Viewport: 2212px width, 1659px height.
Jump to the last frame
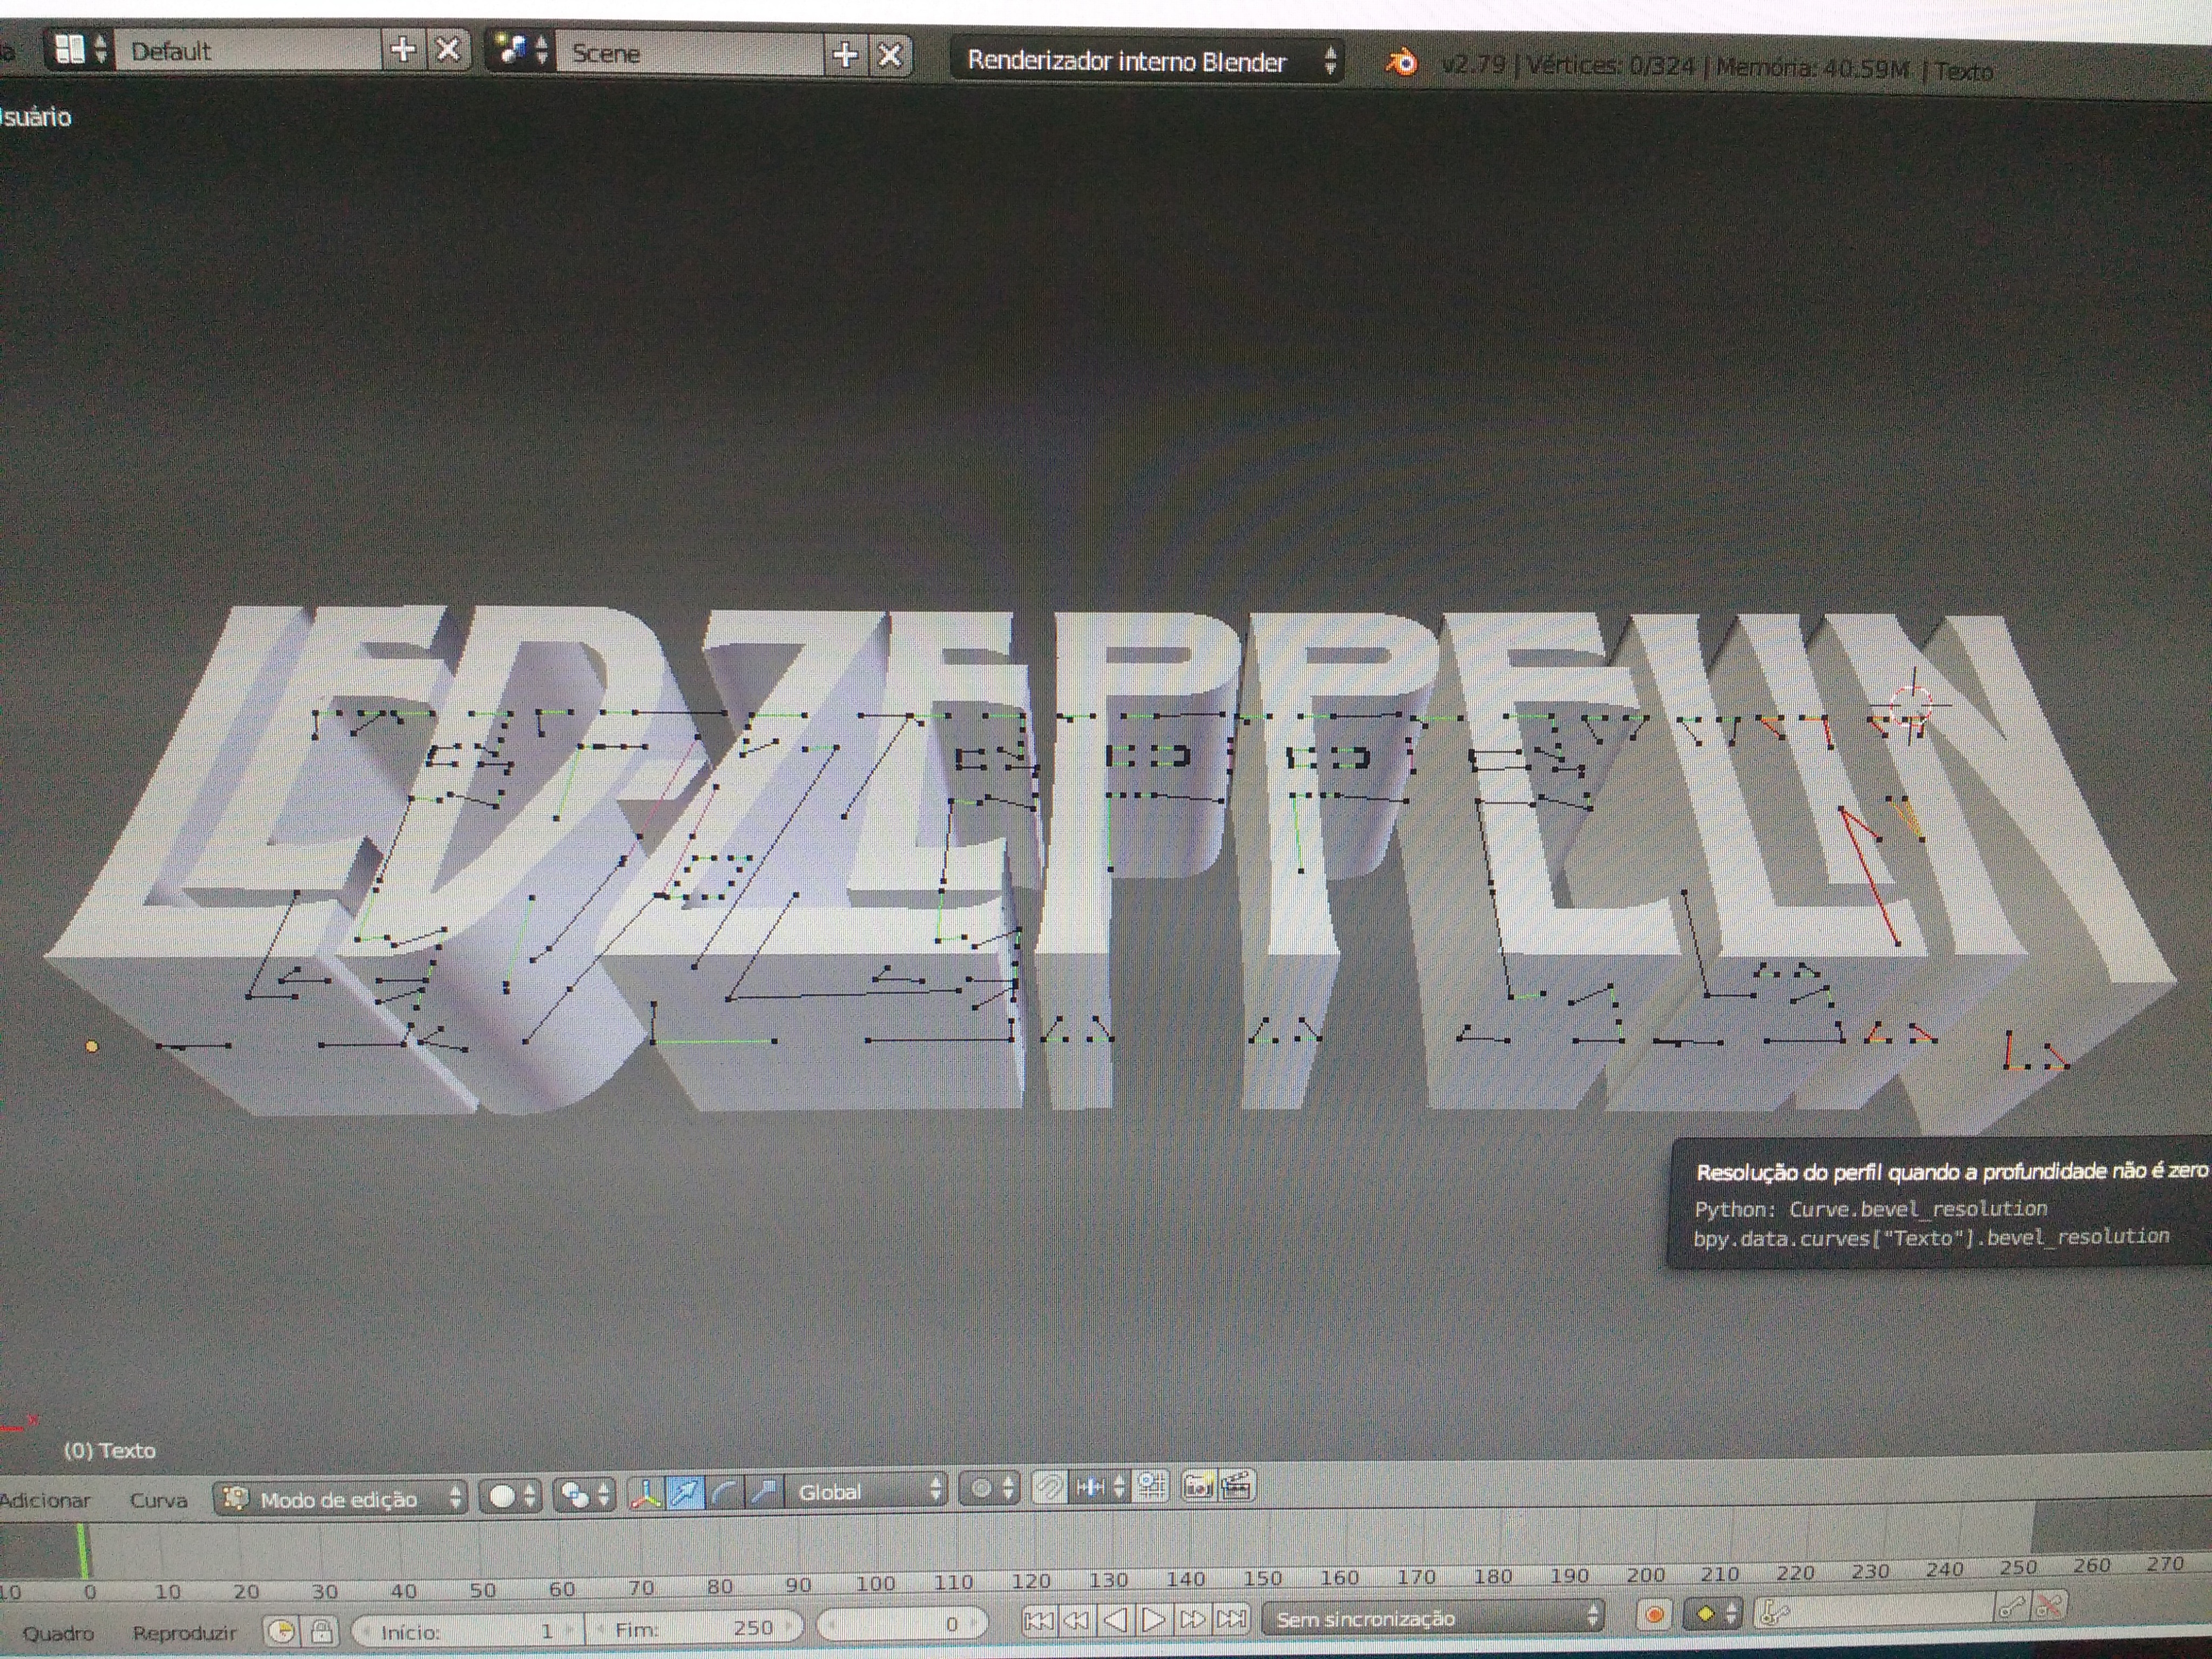(x=1231, y=1618)
